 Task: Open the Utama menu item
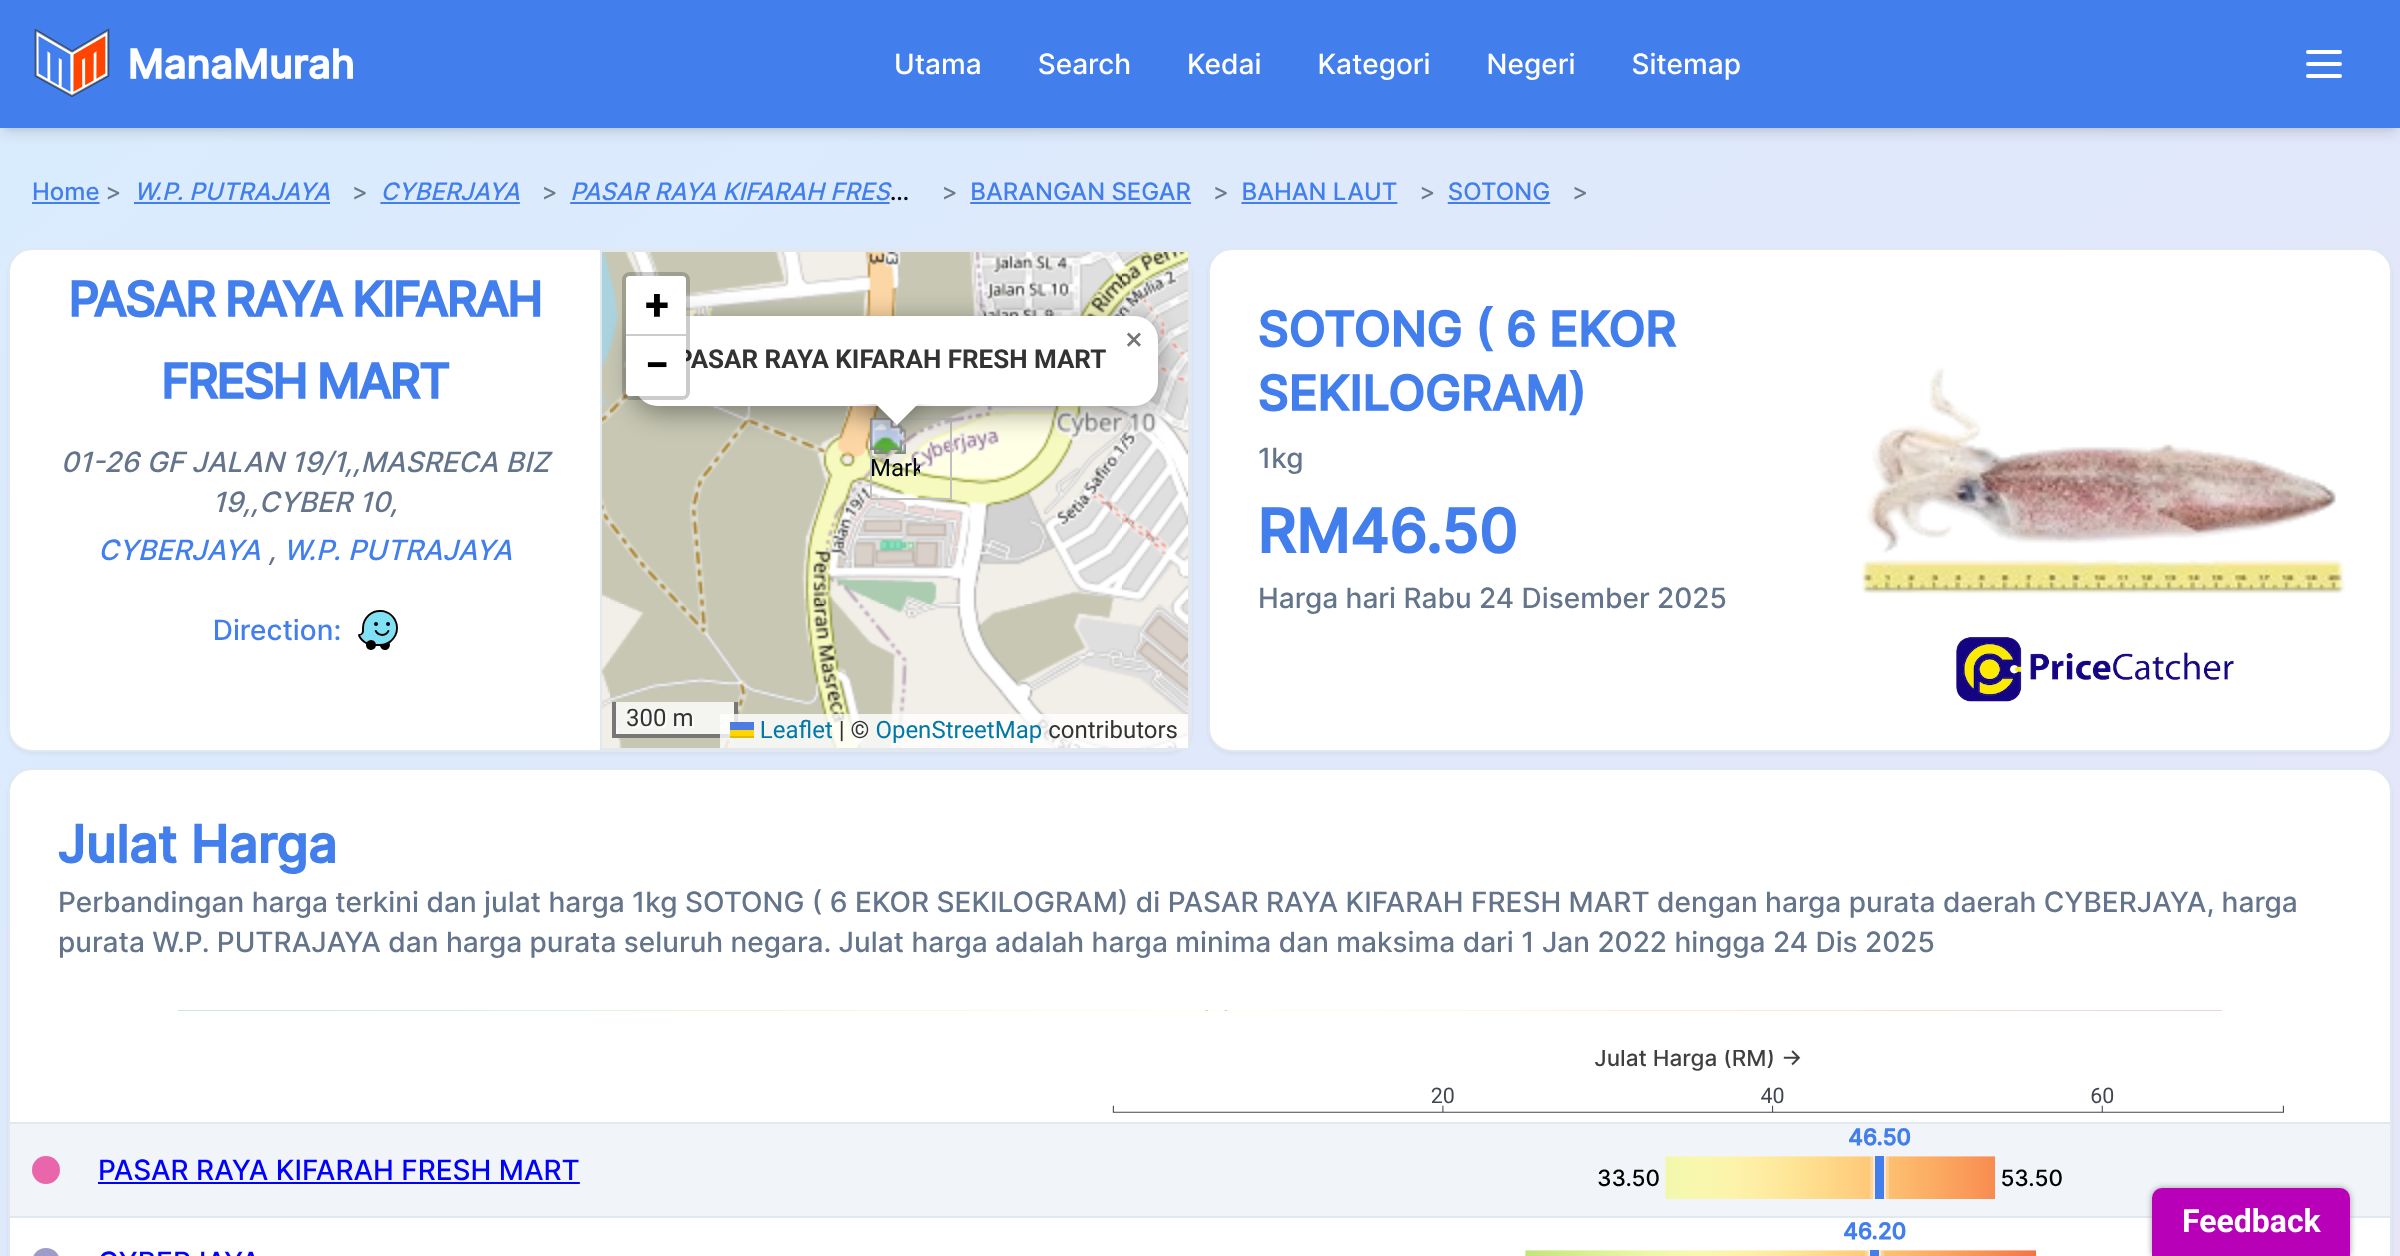pos(937,64)
